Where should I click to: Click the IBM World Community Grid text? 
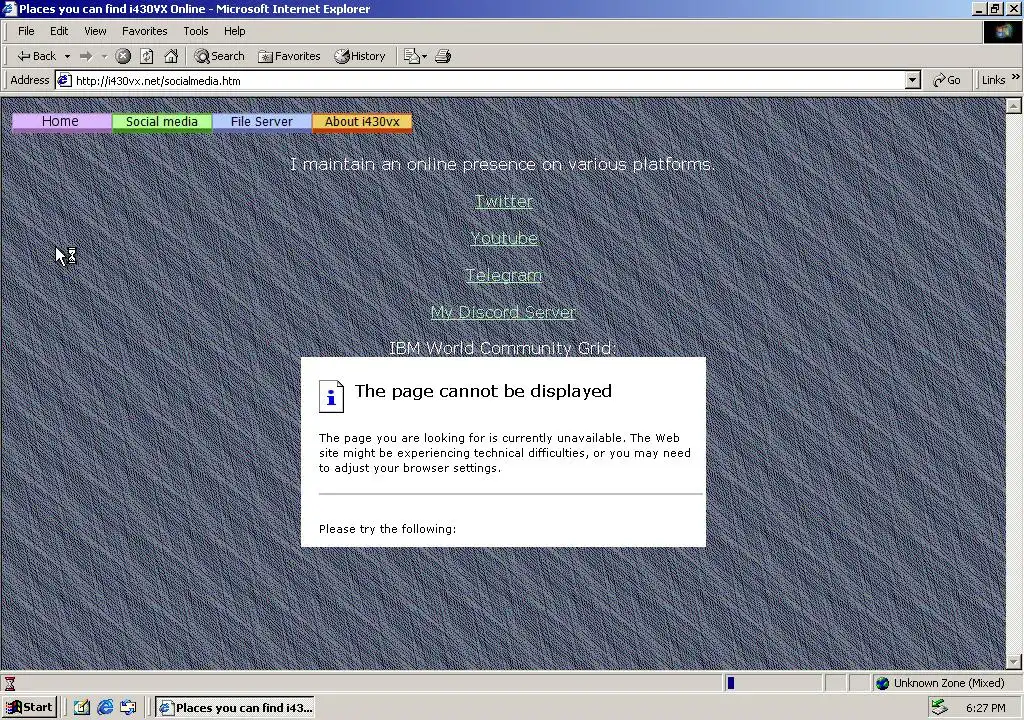tap(503, 348)
